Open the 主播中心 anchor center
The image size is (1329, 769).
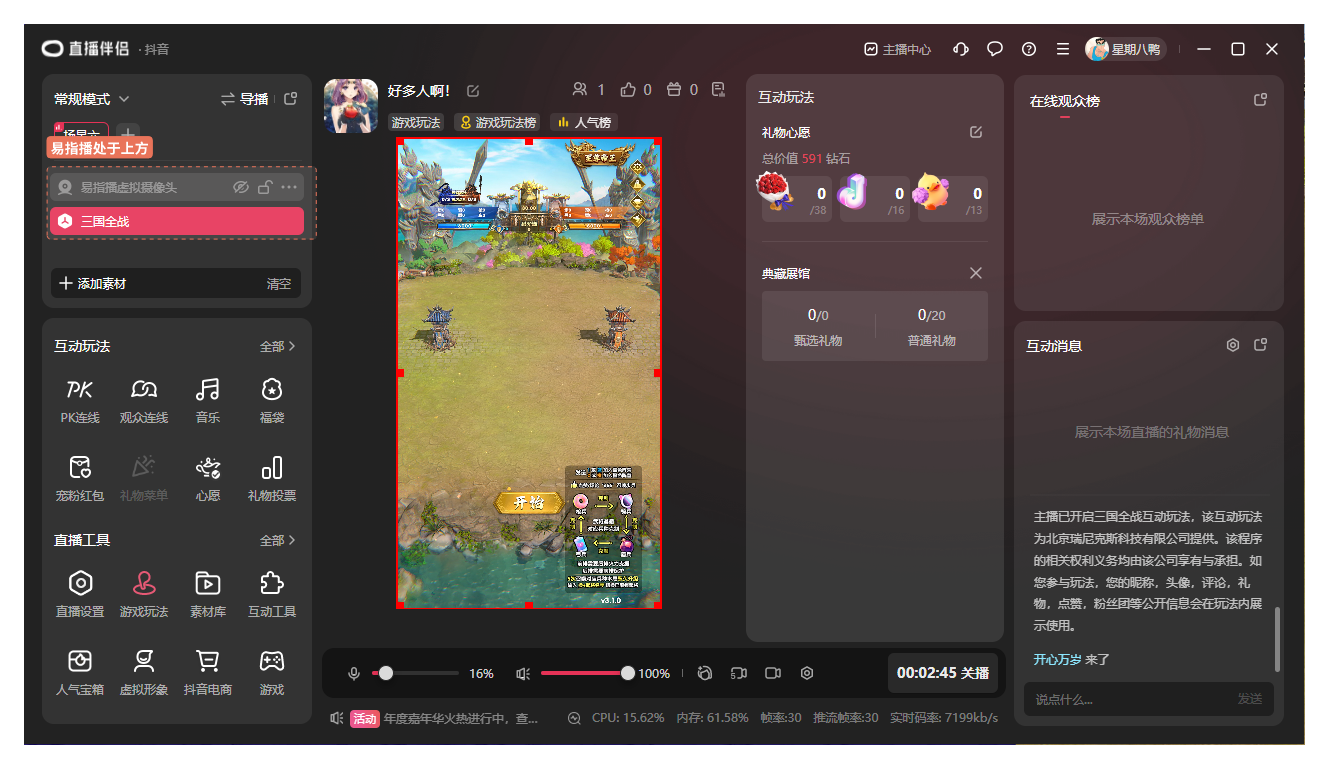(x=898, y=49)
